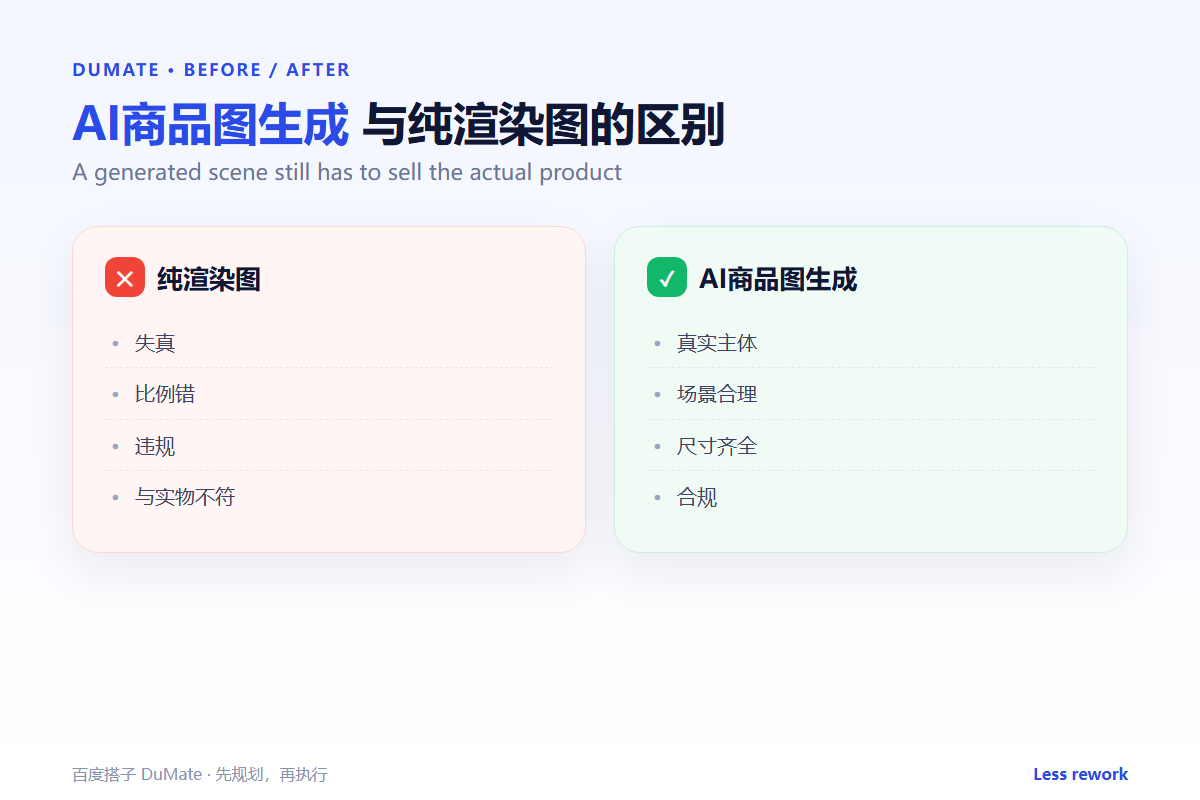Click the 'AI商品图生成' card heading
This screenshot has height=800, width=1200.
778,279
